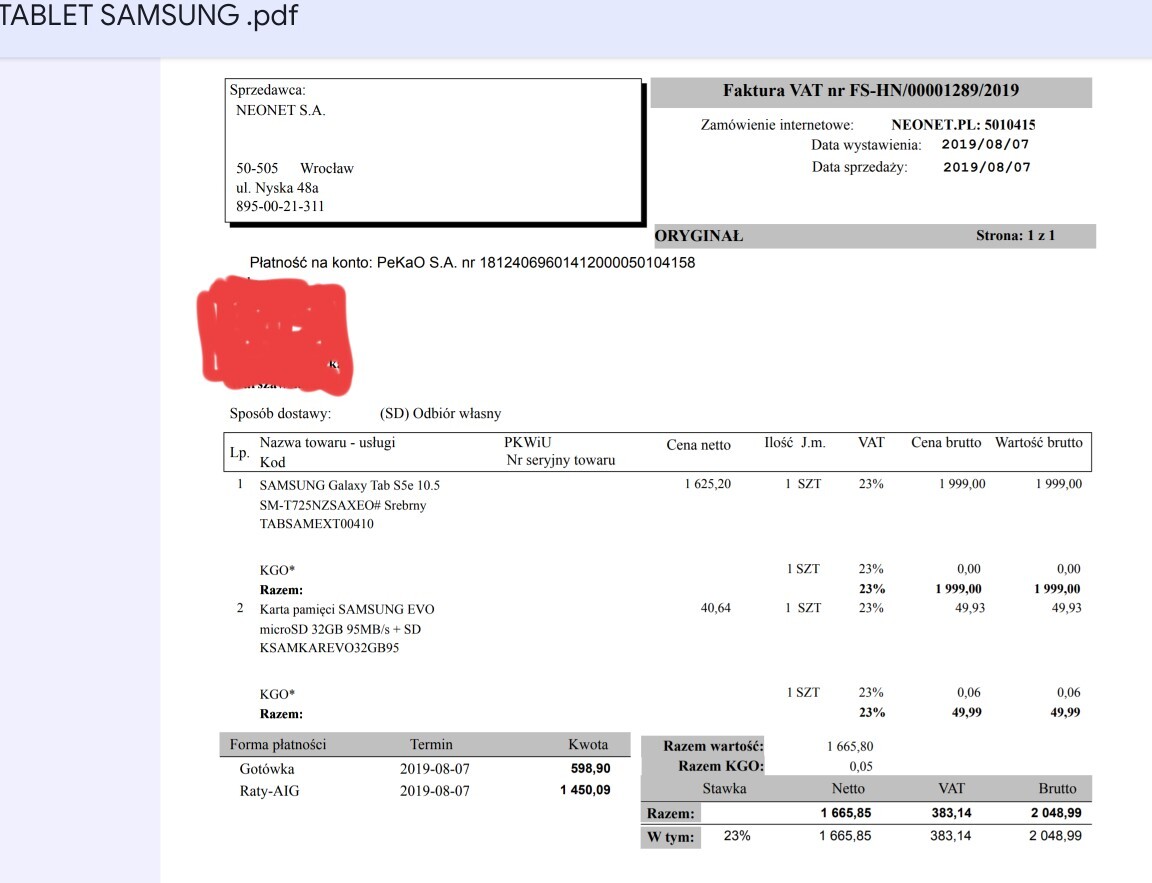This screenshot has height=883, width=1152.
Task: Select bold VAT amount '383,14' in Razem row
Action: click(951, 812)
